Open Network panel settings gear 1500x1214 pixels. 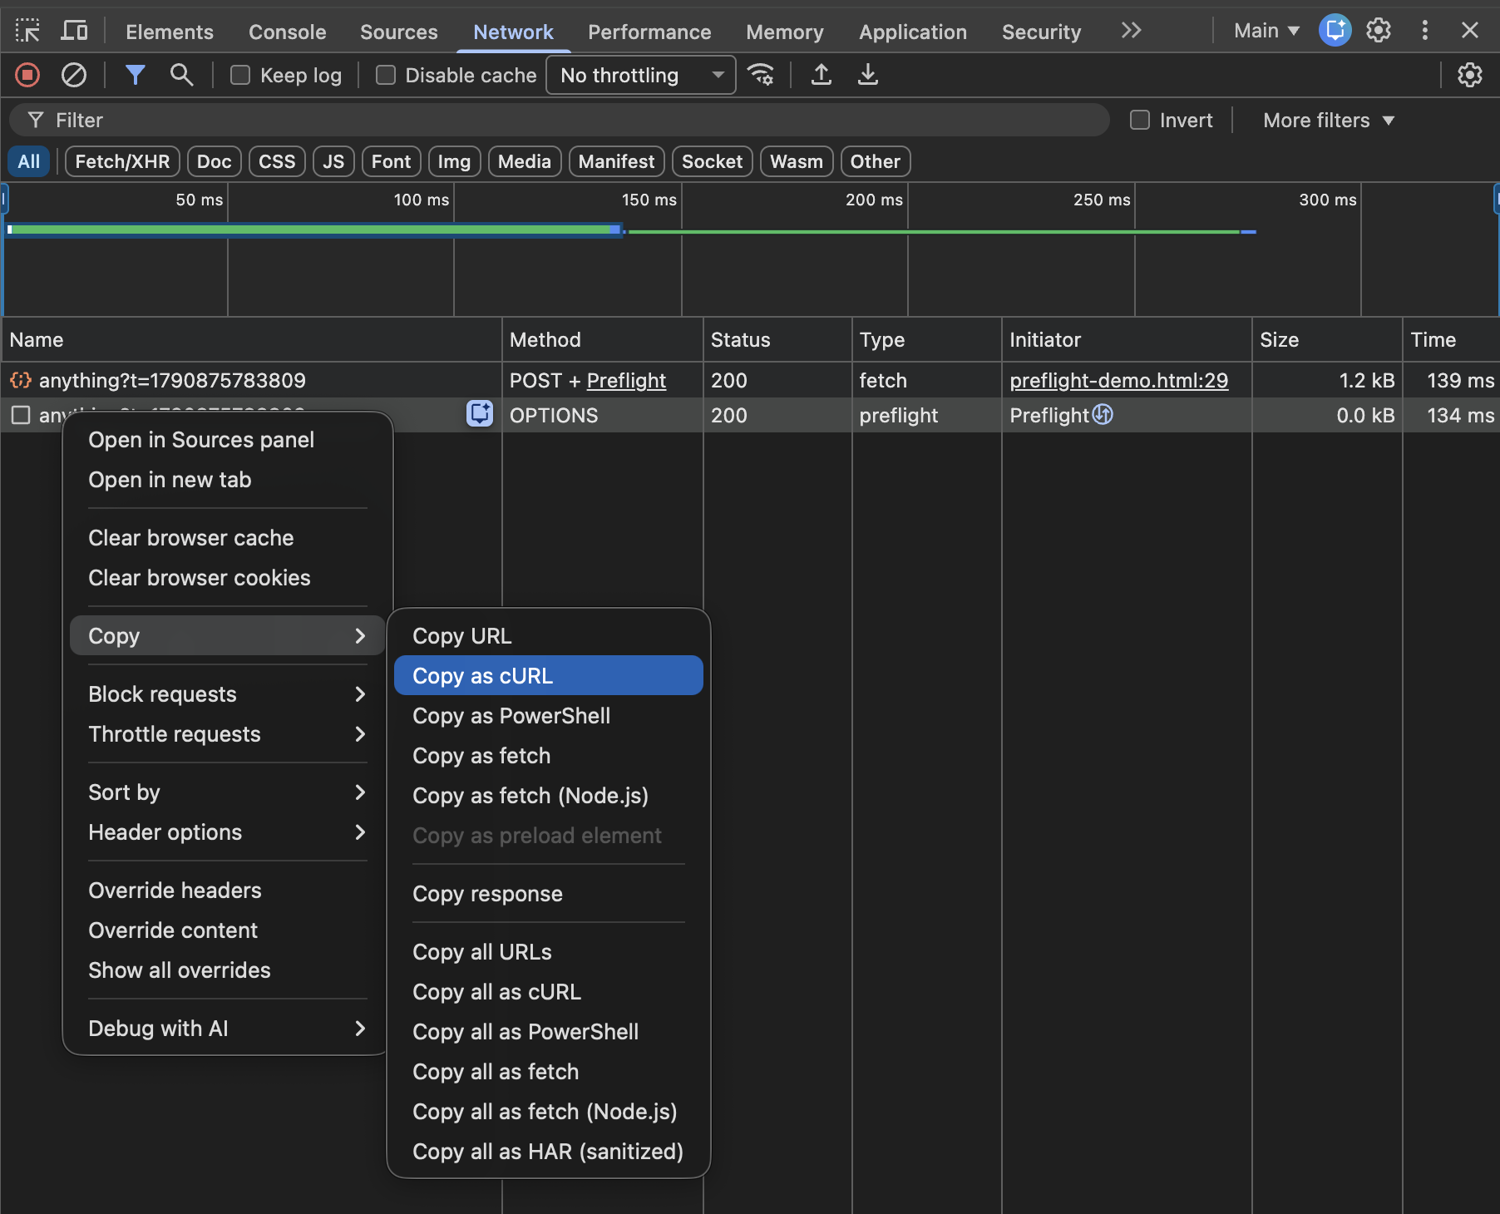[x=1469, y=75]
